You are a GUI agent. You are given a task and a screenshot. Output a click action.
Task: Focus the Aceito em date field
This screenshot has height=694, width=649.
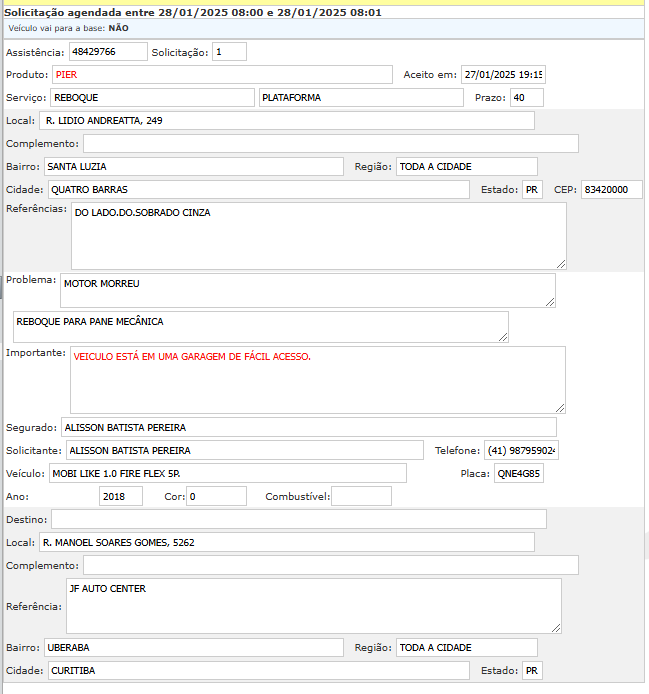[503, 75]
